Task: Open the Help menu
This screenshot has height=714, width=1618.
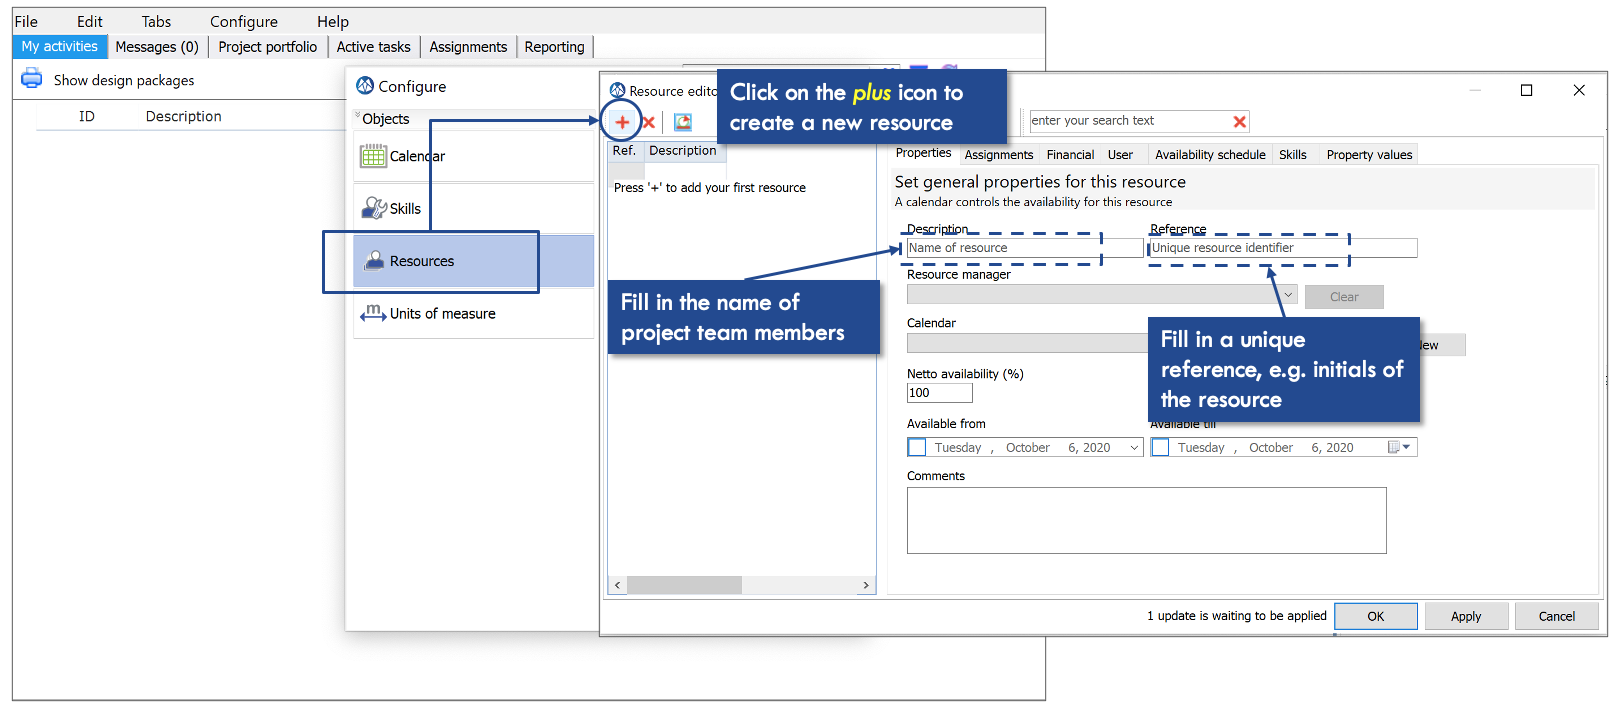Action: [x=333, y=21]
